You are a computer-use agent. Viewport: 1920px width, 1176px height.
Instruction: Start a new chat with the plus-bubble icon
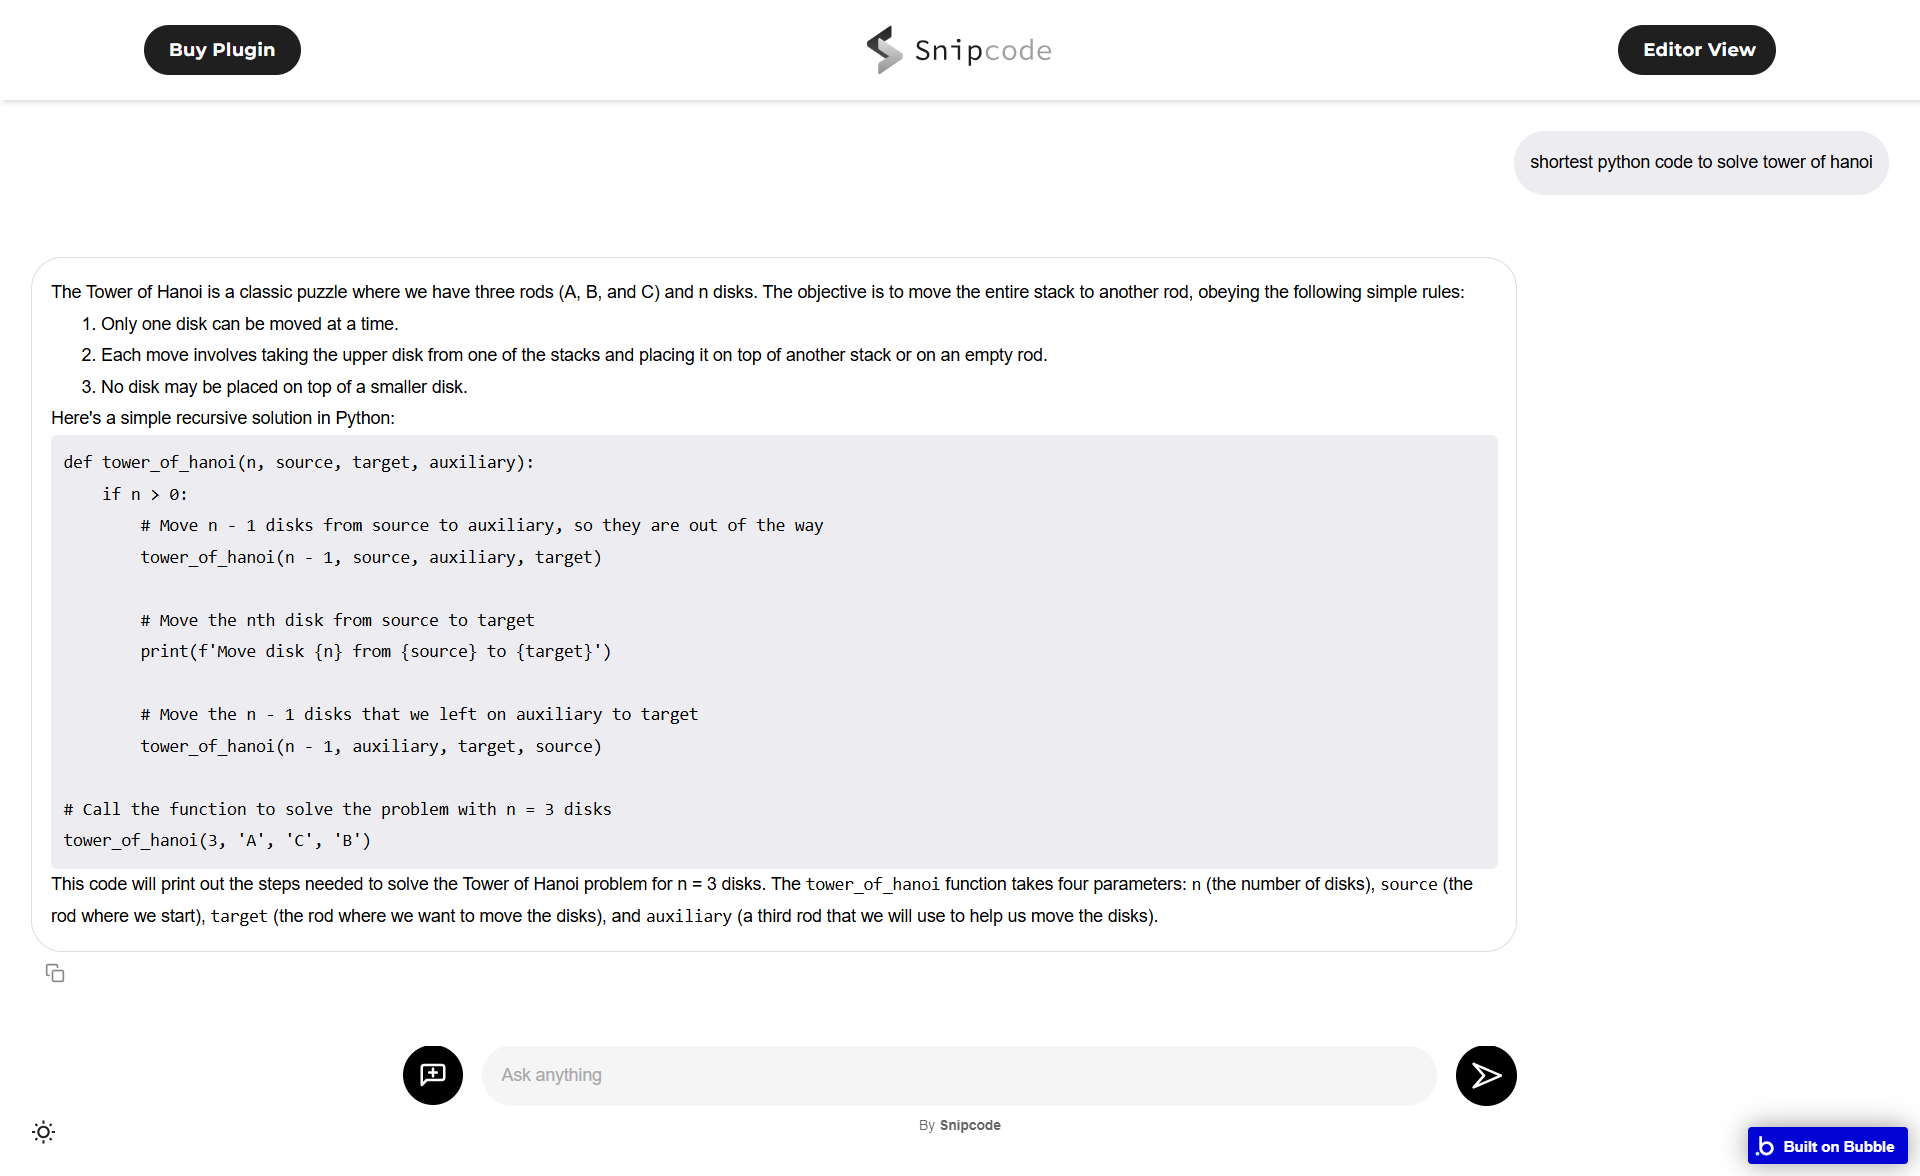433,1075
